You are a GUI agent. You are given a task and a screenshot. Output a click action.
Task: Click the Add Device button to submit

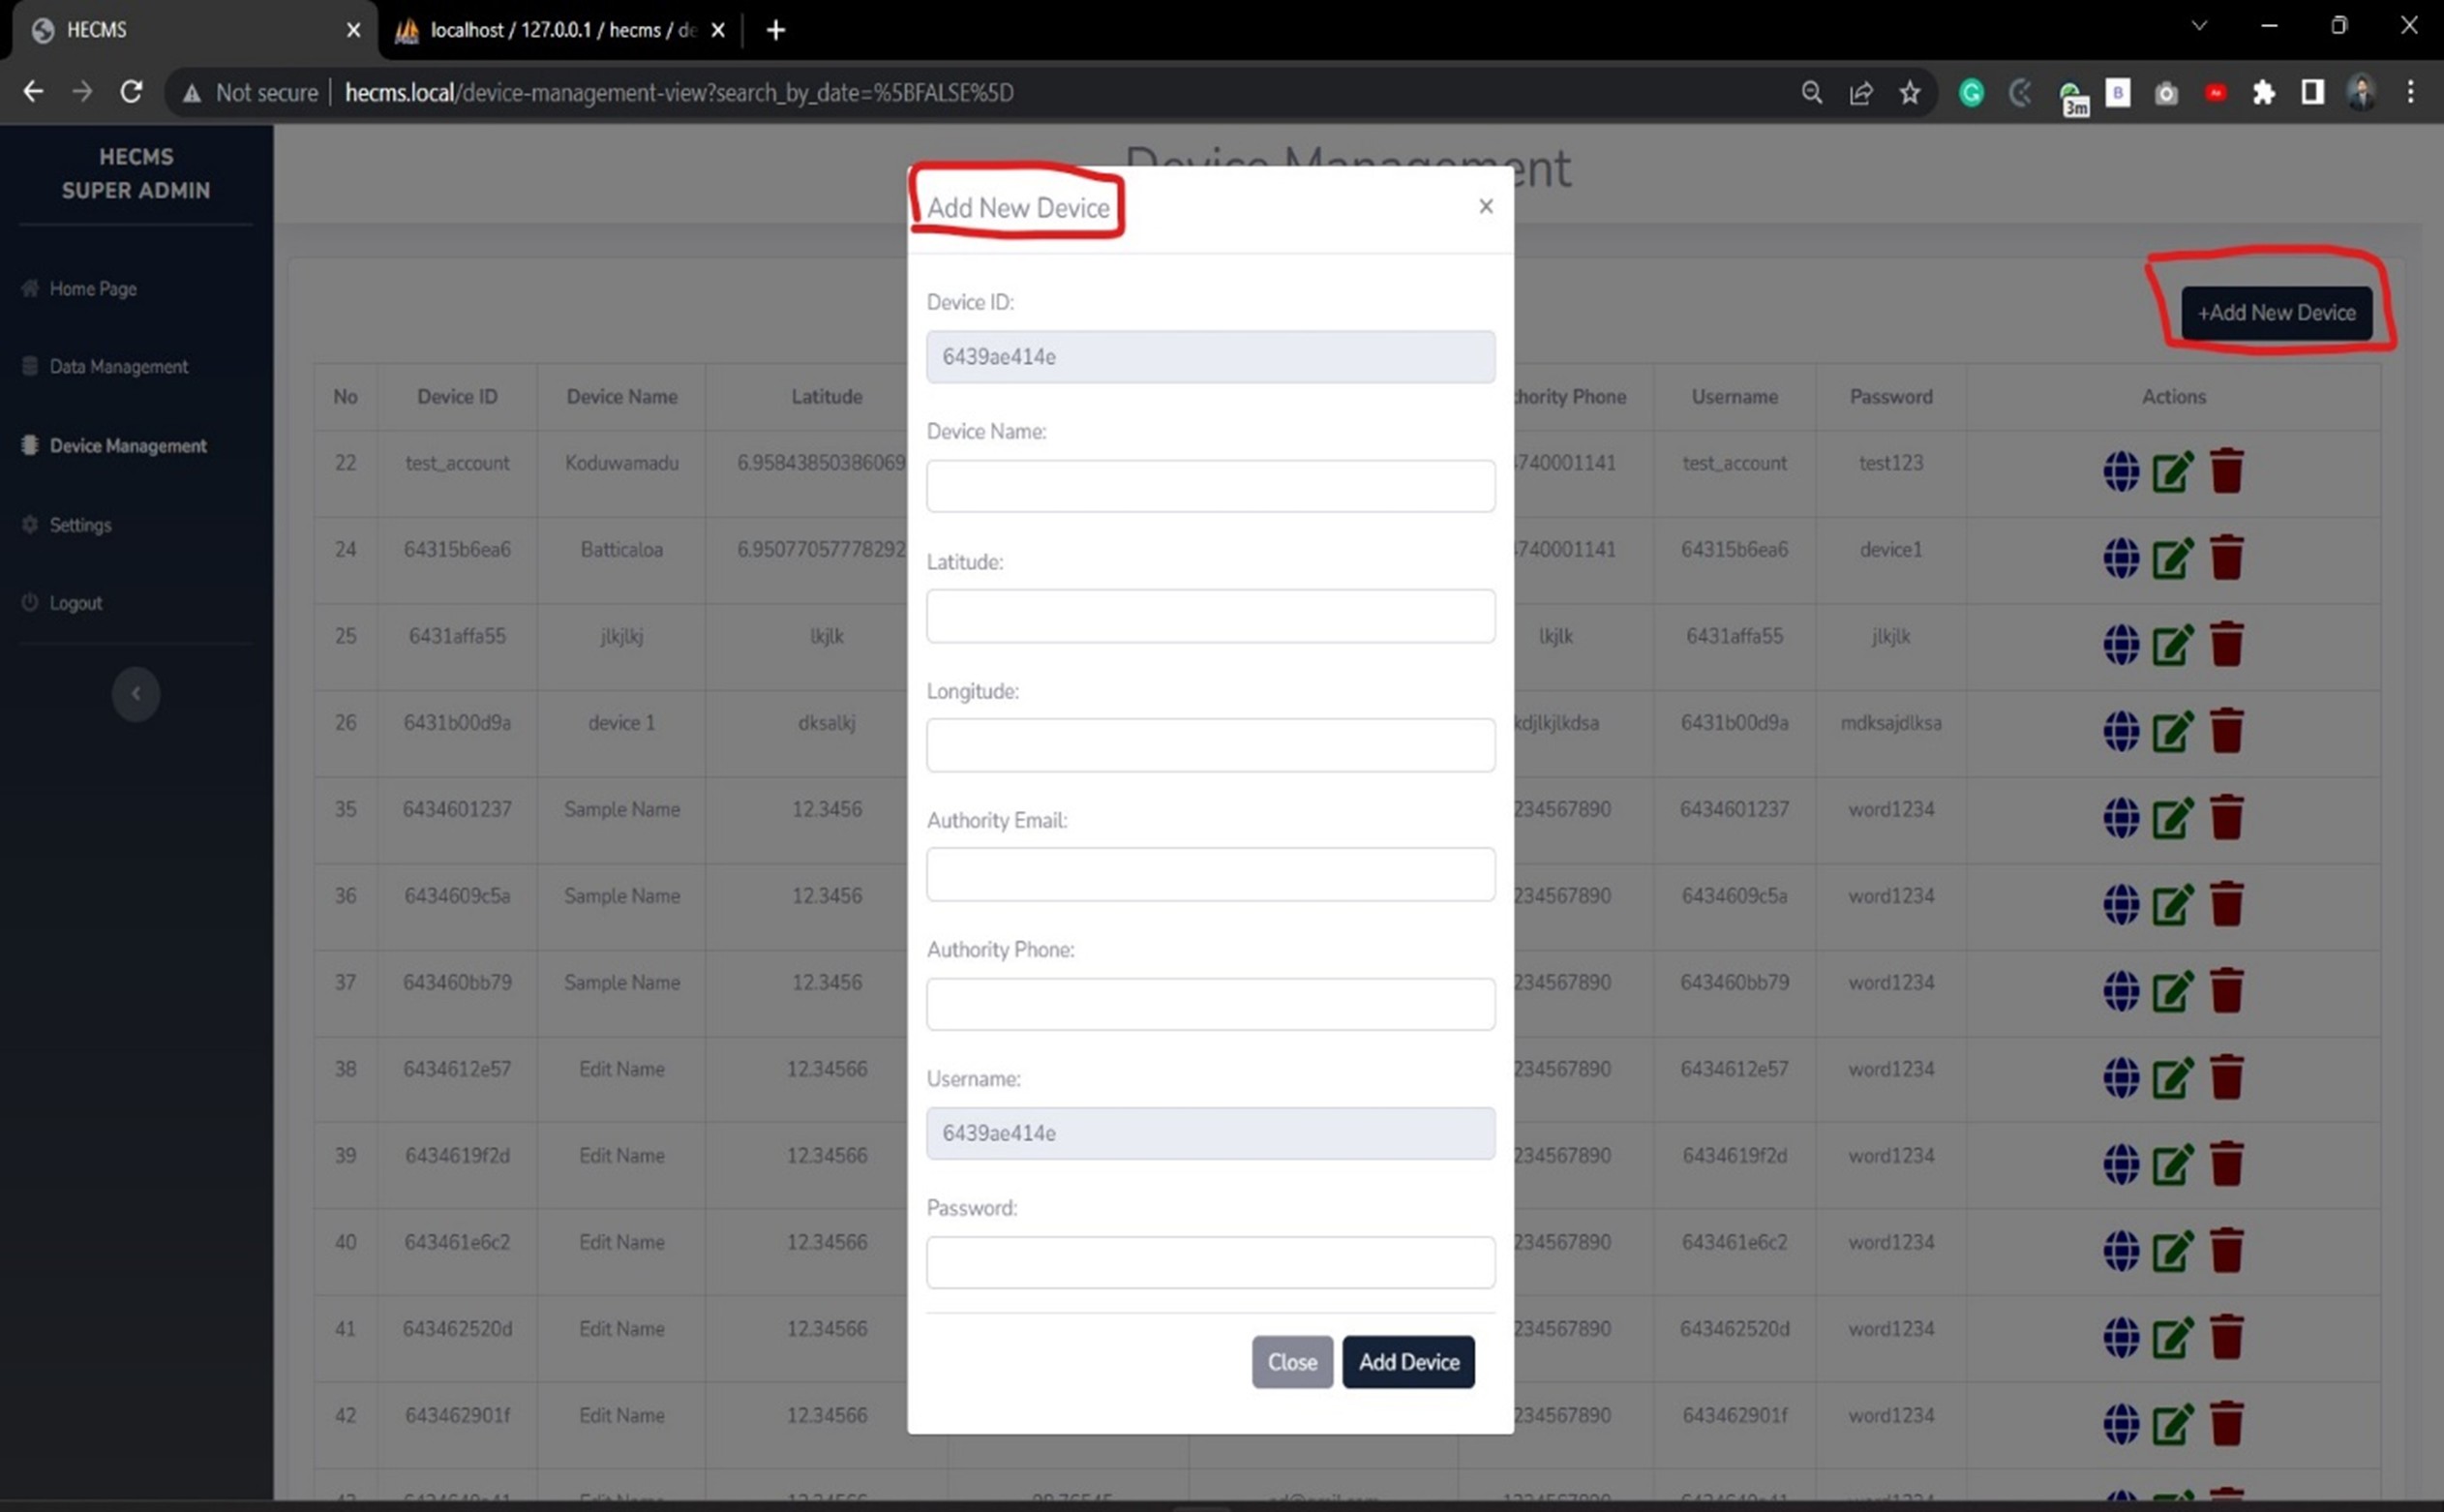(1407, 1360)
